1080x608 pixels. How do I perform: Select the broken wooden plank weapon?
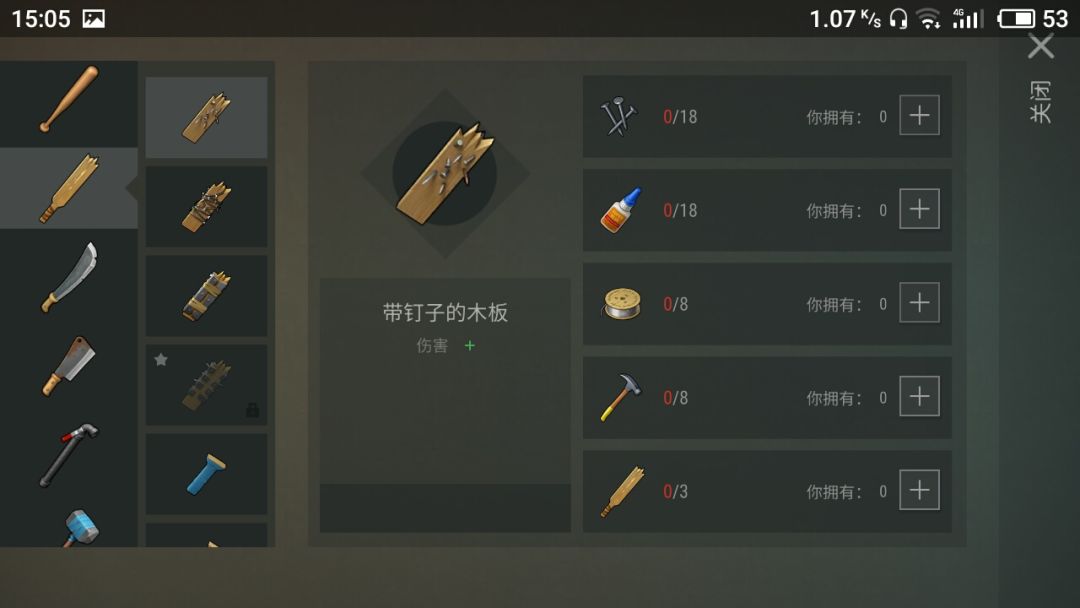pyautogui.click(x=69, y=188)
